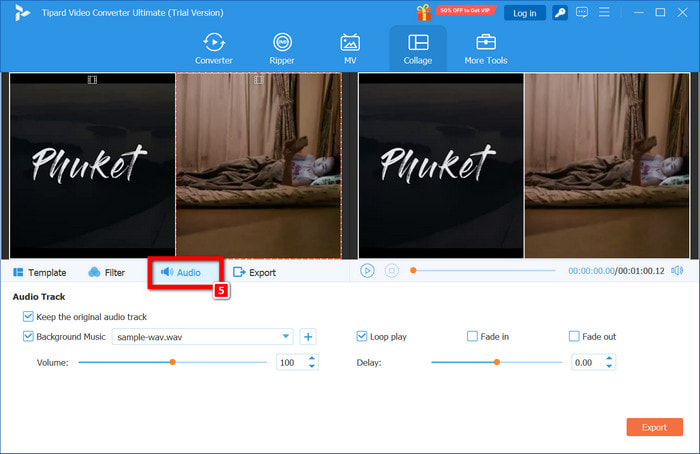Open the Ripper module
The height and width of the screenshot is (454, 700).
click(x=282, y=48)
